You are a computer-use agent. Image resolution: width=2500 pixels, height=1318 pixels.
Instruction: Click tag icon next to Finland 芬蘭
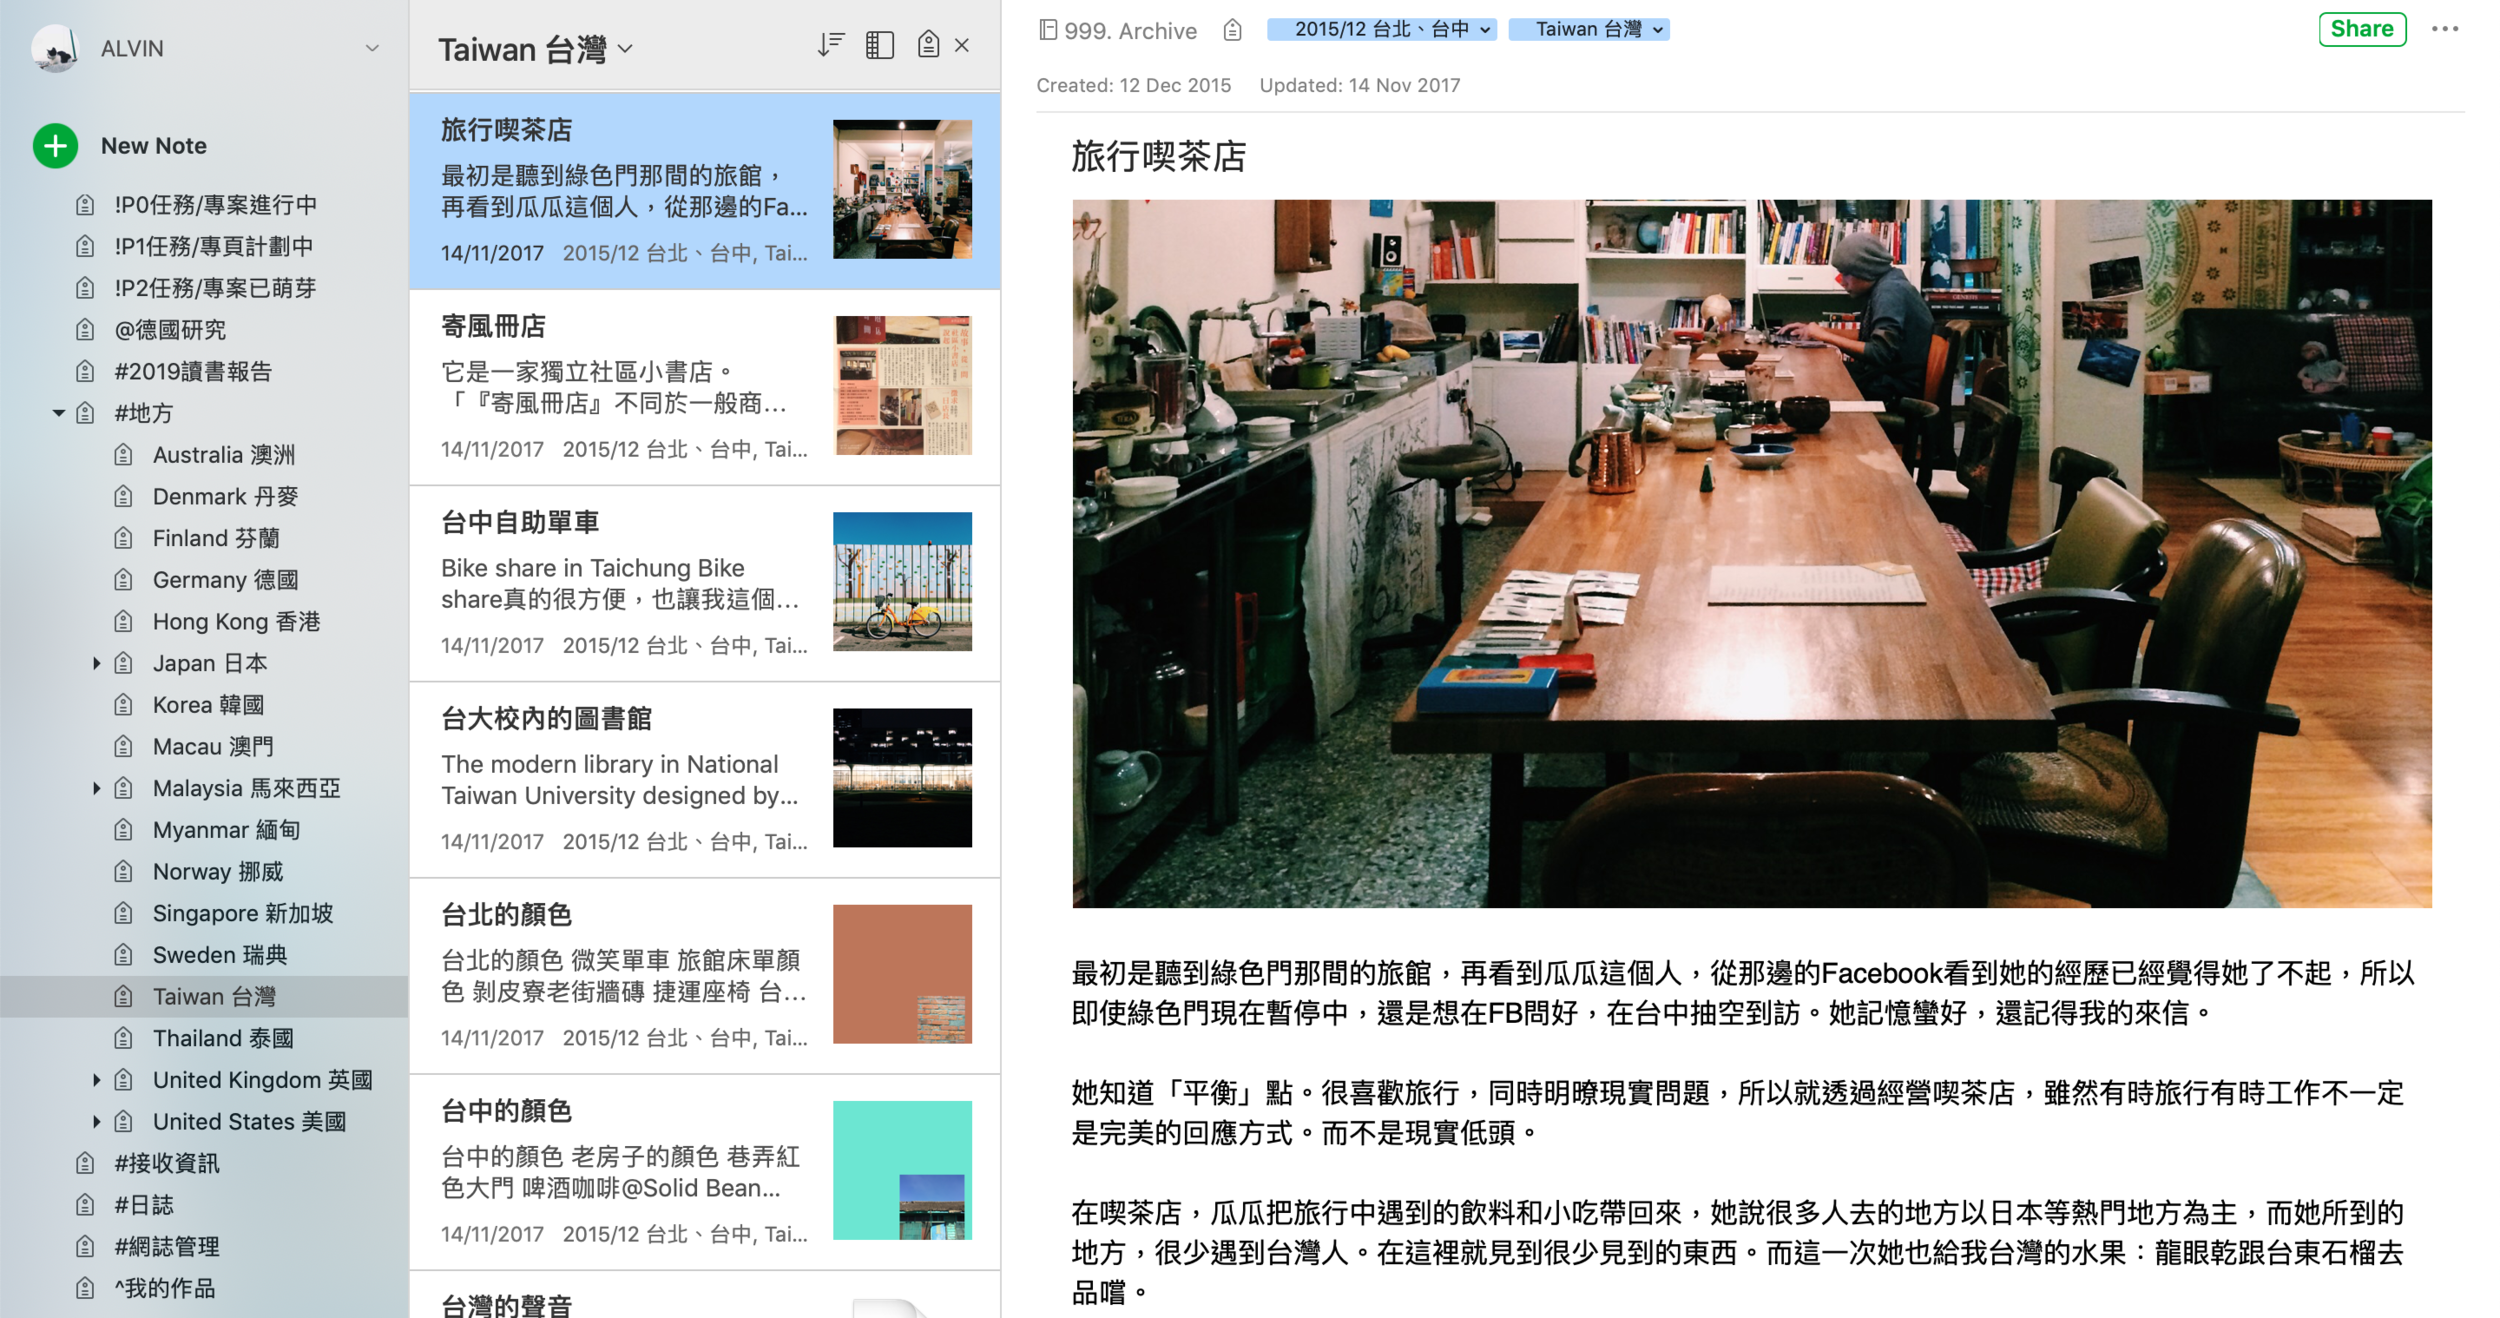pyautogui.click(x=123, y=539)
